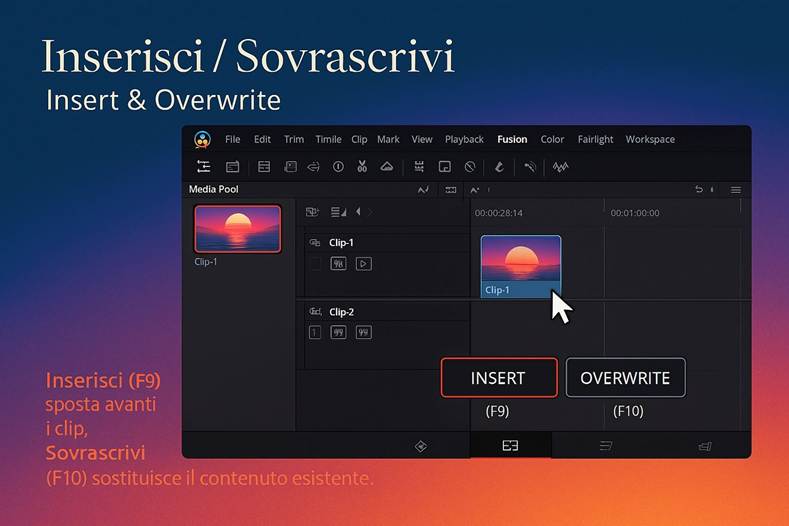Toggle the 98 button on Clip-1 track
Screen dimensions: 789x526
(338, 264)
